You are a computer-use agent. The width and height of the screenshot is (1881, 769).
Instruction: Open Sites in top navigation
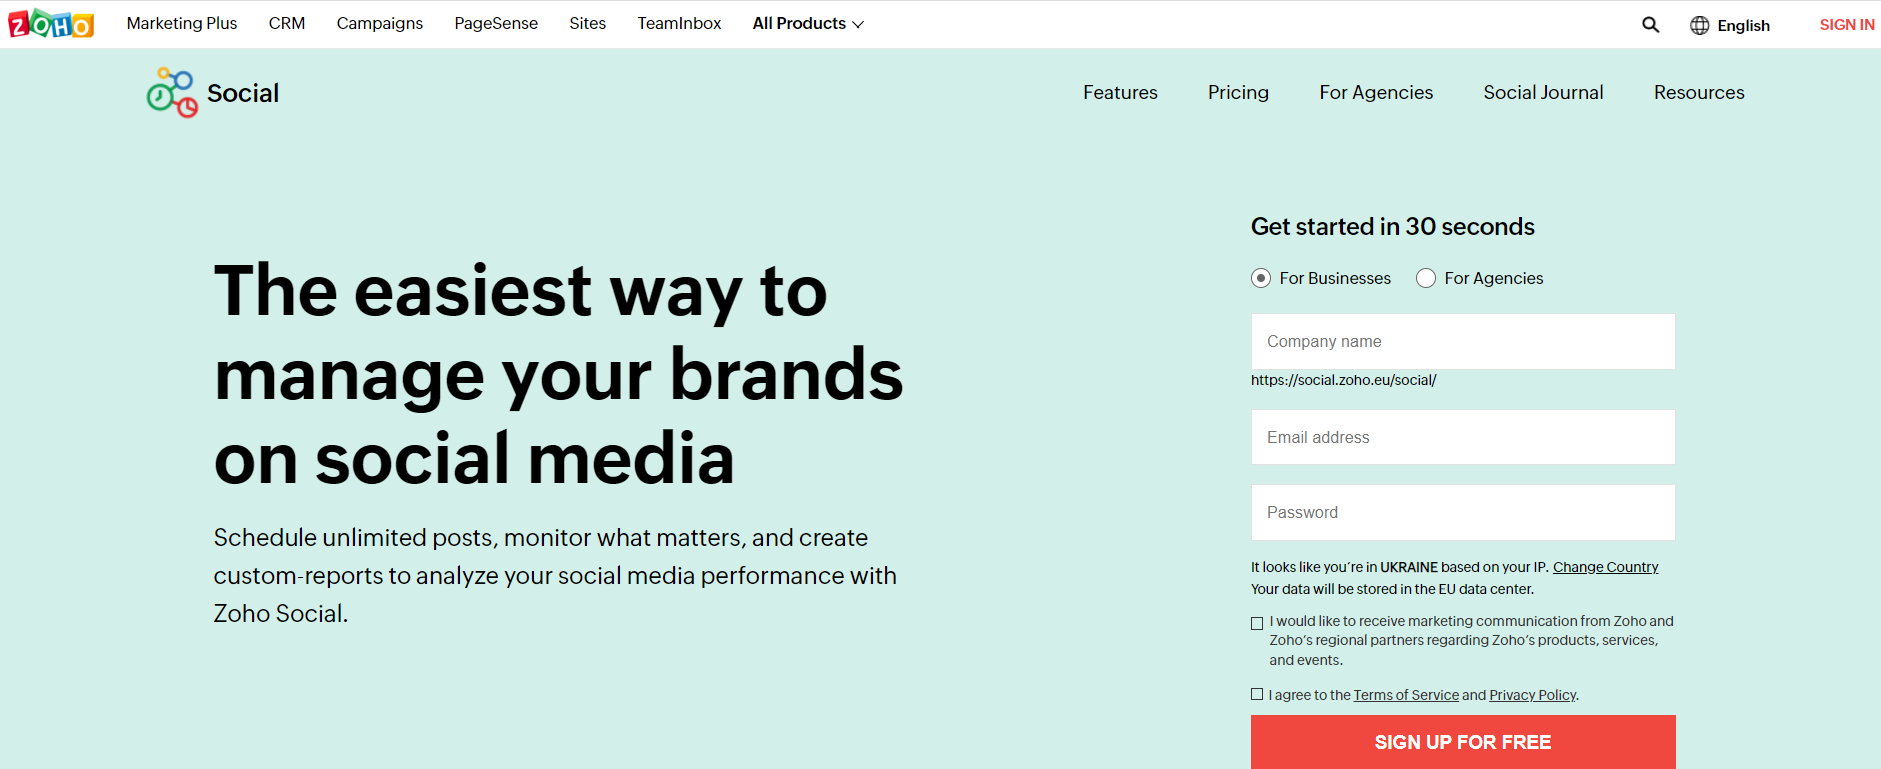[x=588, y=23]
